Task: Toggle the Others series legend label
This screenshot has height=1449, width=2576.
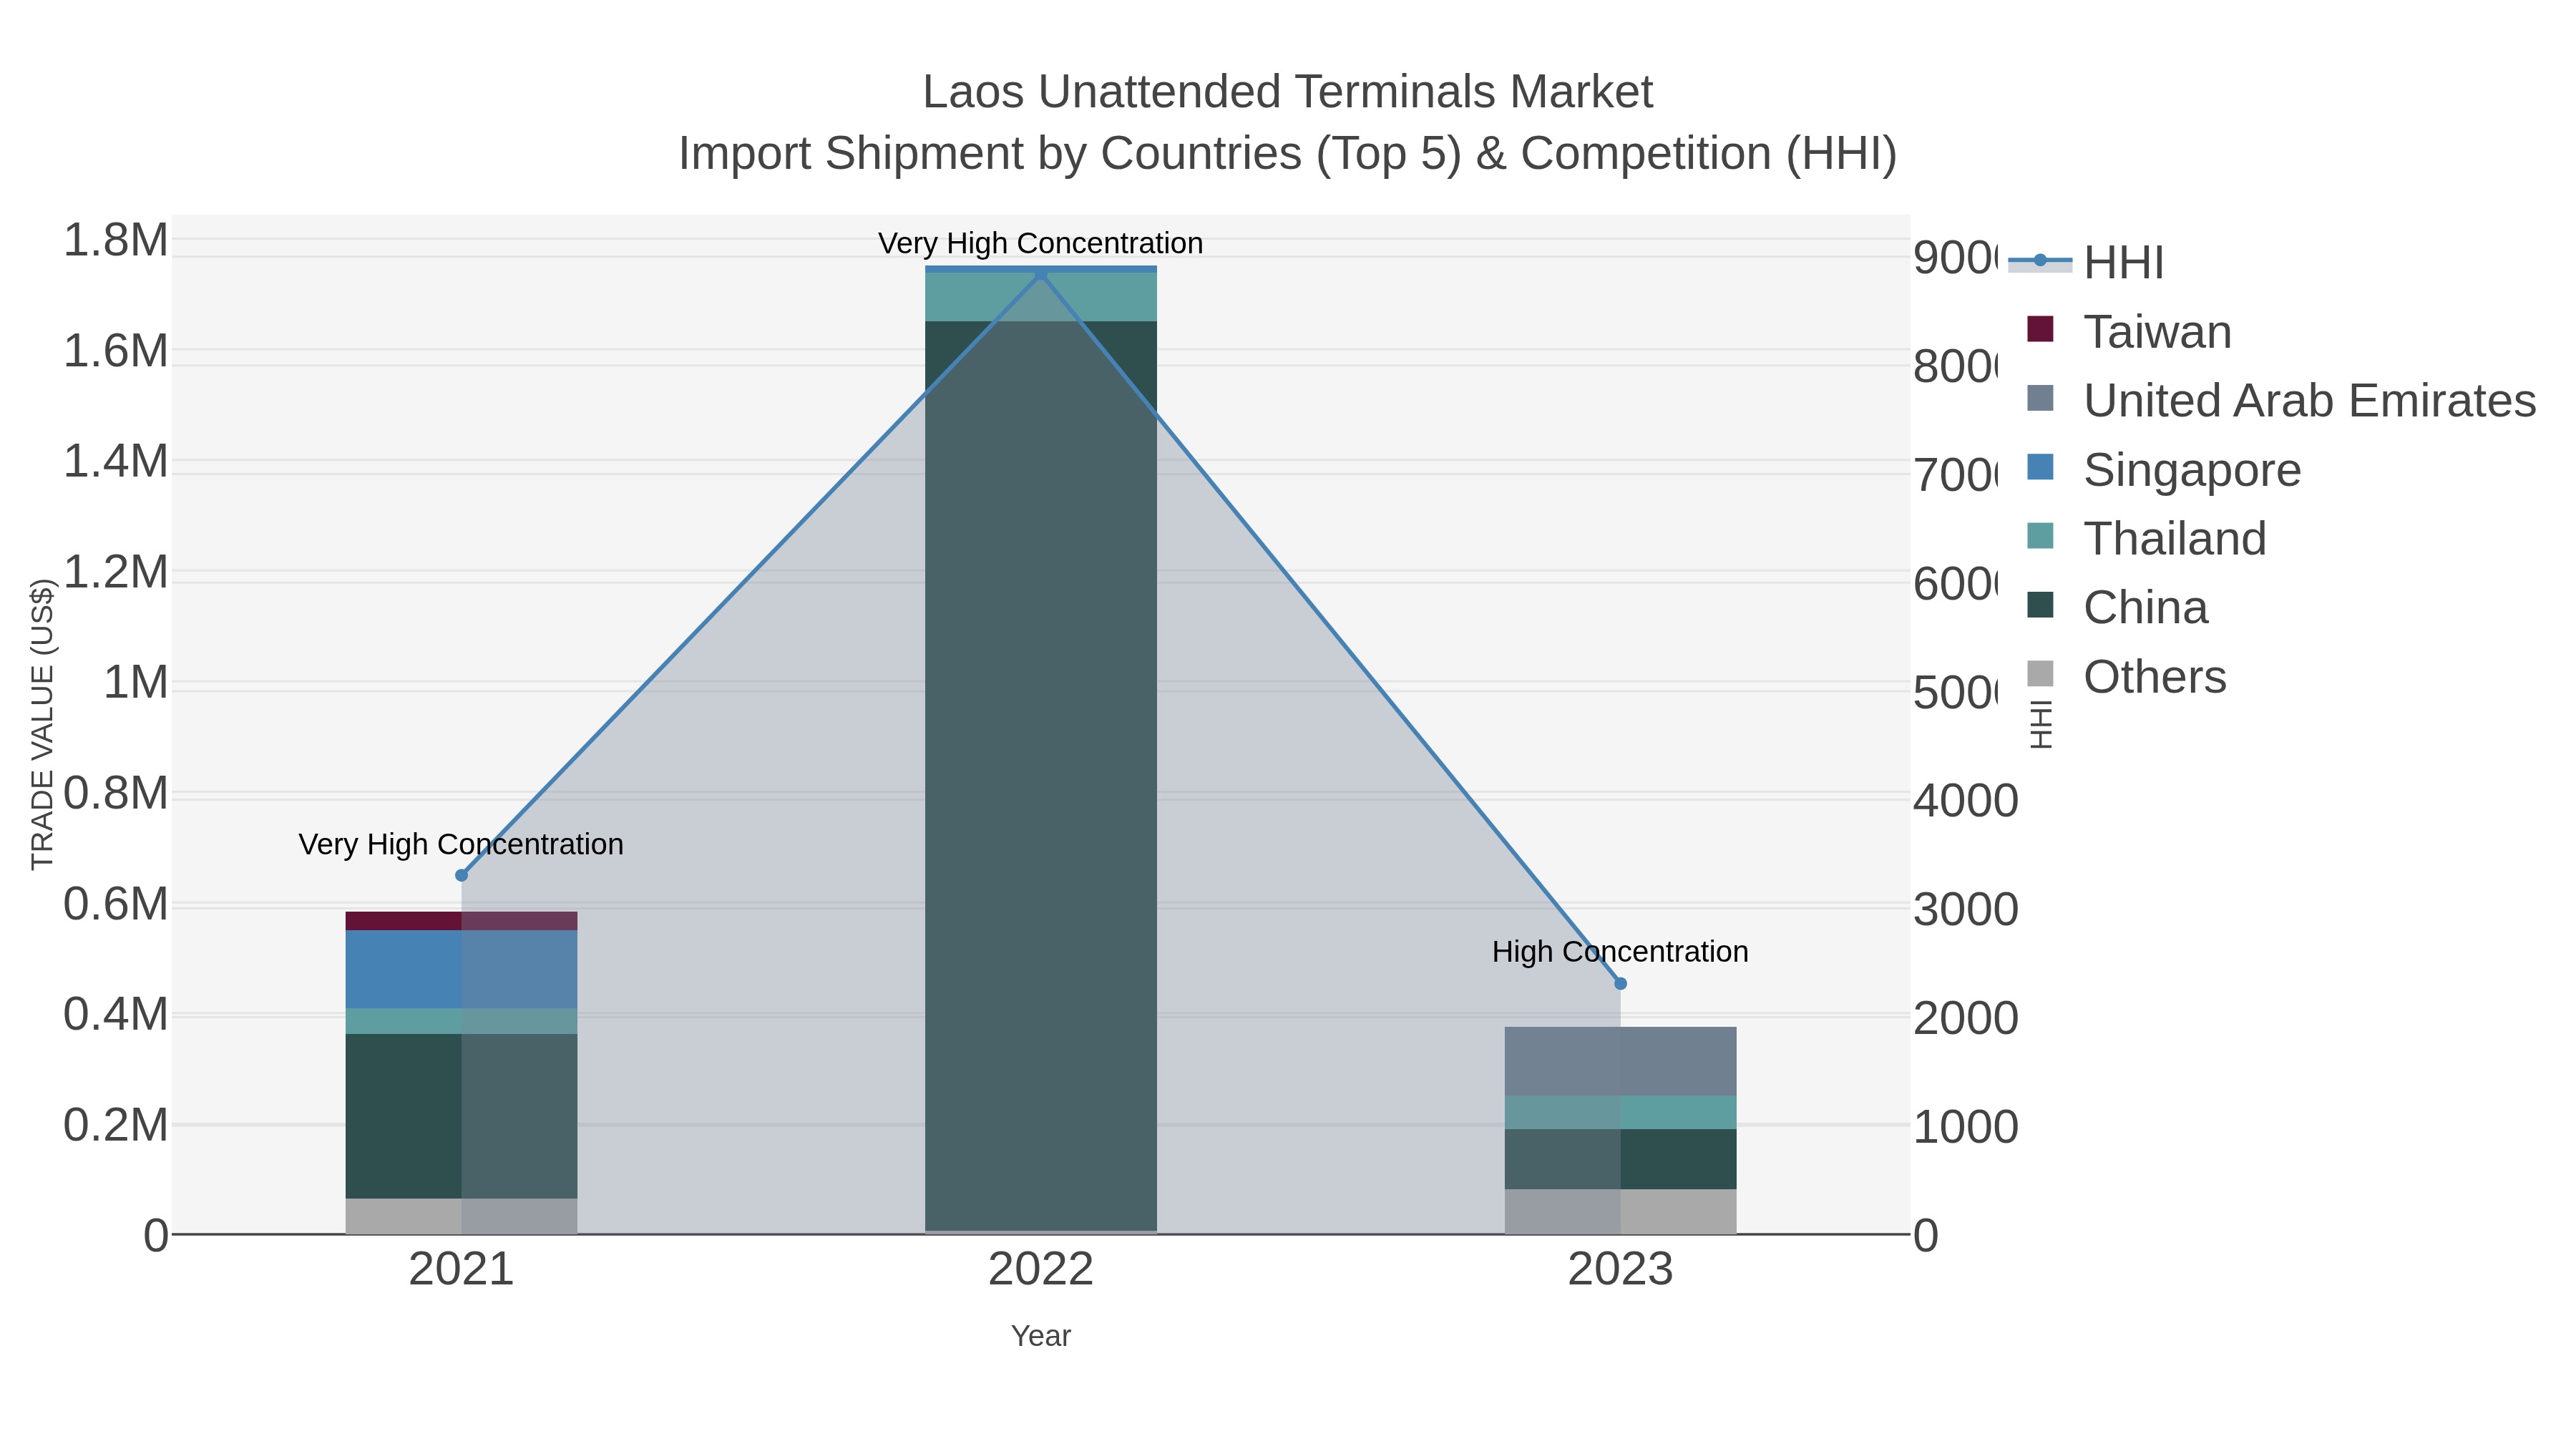Action: pos(2155,676)
